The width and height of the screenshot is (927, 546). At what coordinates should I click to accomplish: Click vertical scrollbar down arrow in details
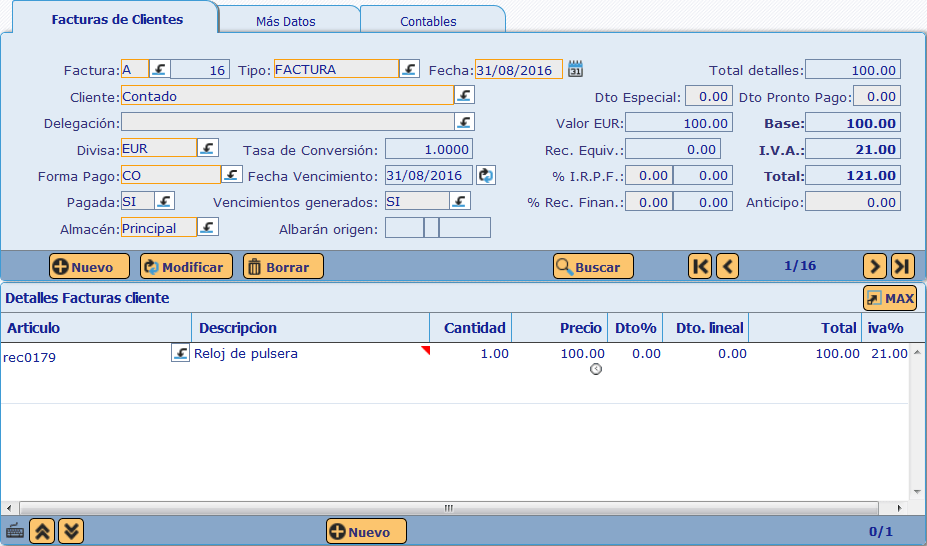coord(917,492)
